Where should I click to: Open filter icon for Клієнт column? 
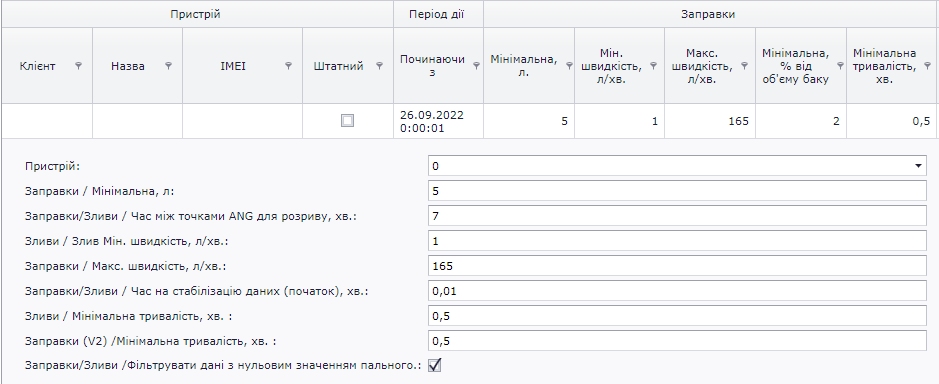pos(78,66)
